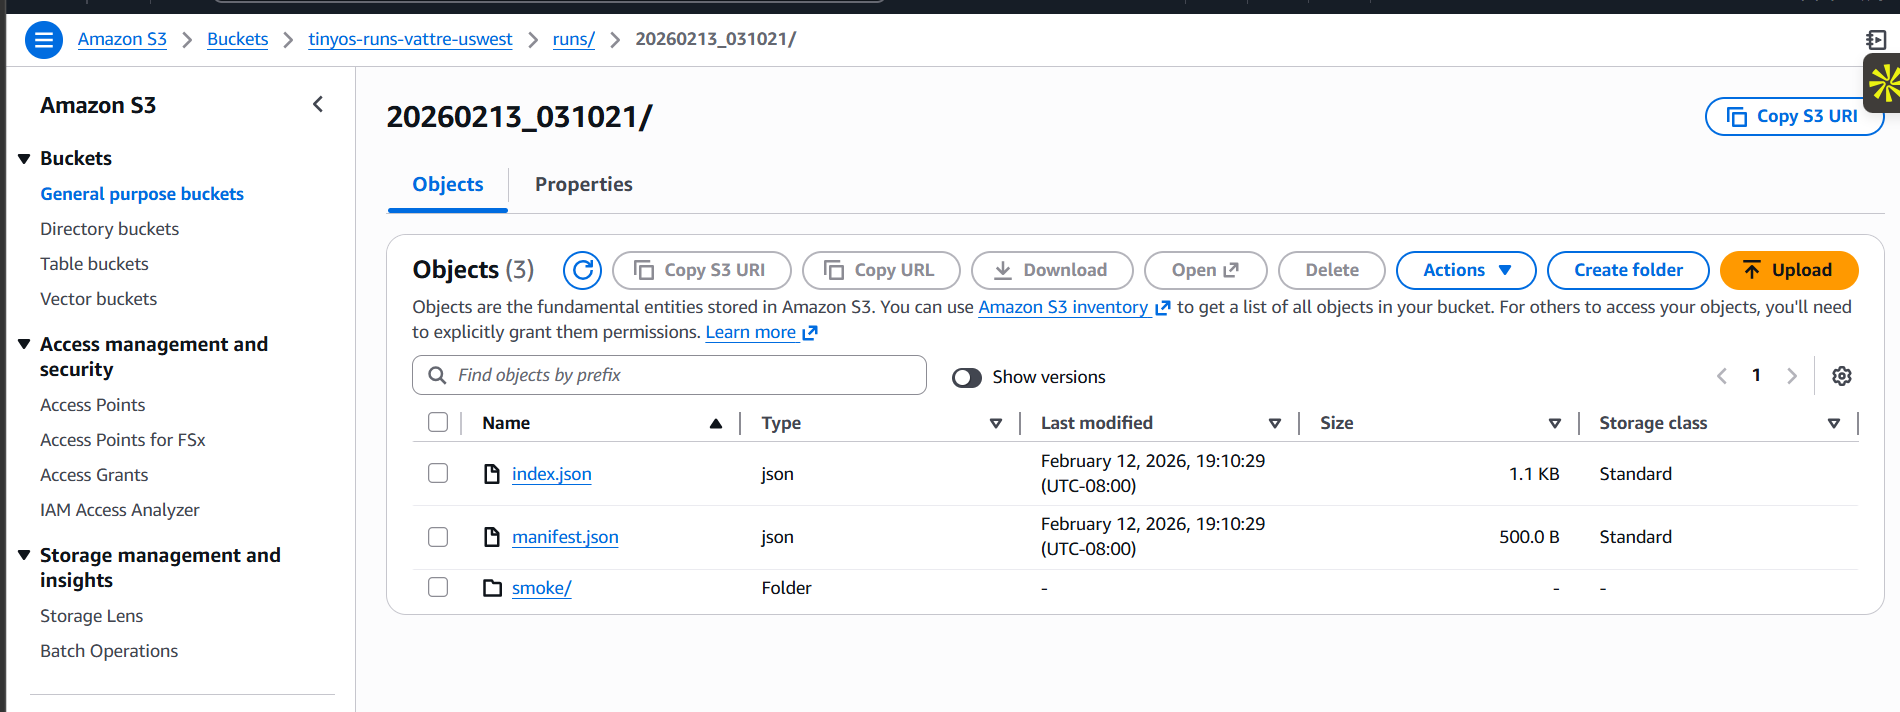Click the Copy URL button

click(881, 270)
